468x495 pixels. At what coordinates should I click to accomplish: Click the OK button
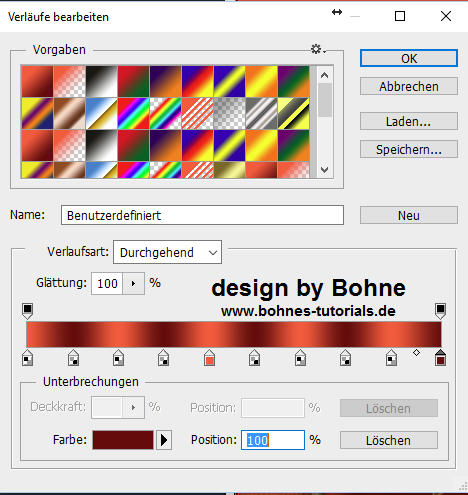point(409,58)
